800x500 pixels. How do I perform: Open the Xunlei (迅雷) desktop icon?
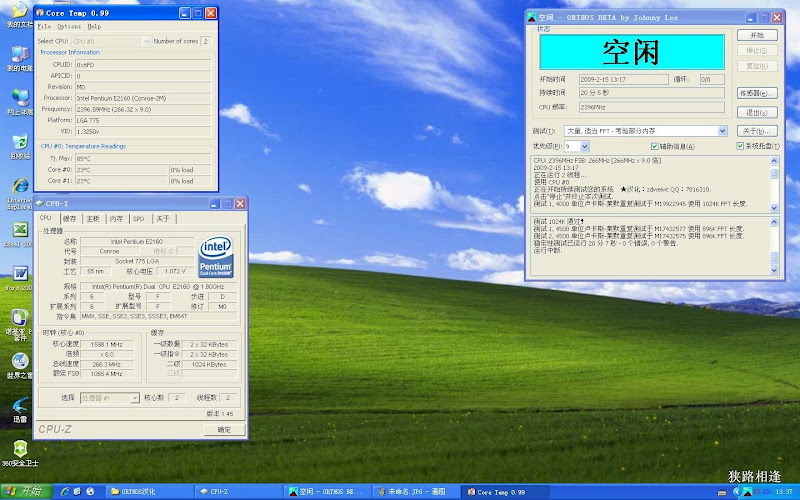click(19, 405)
